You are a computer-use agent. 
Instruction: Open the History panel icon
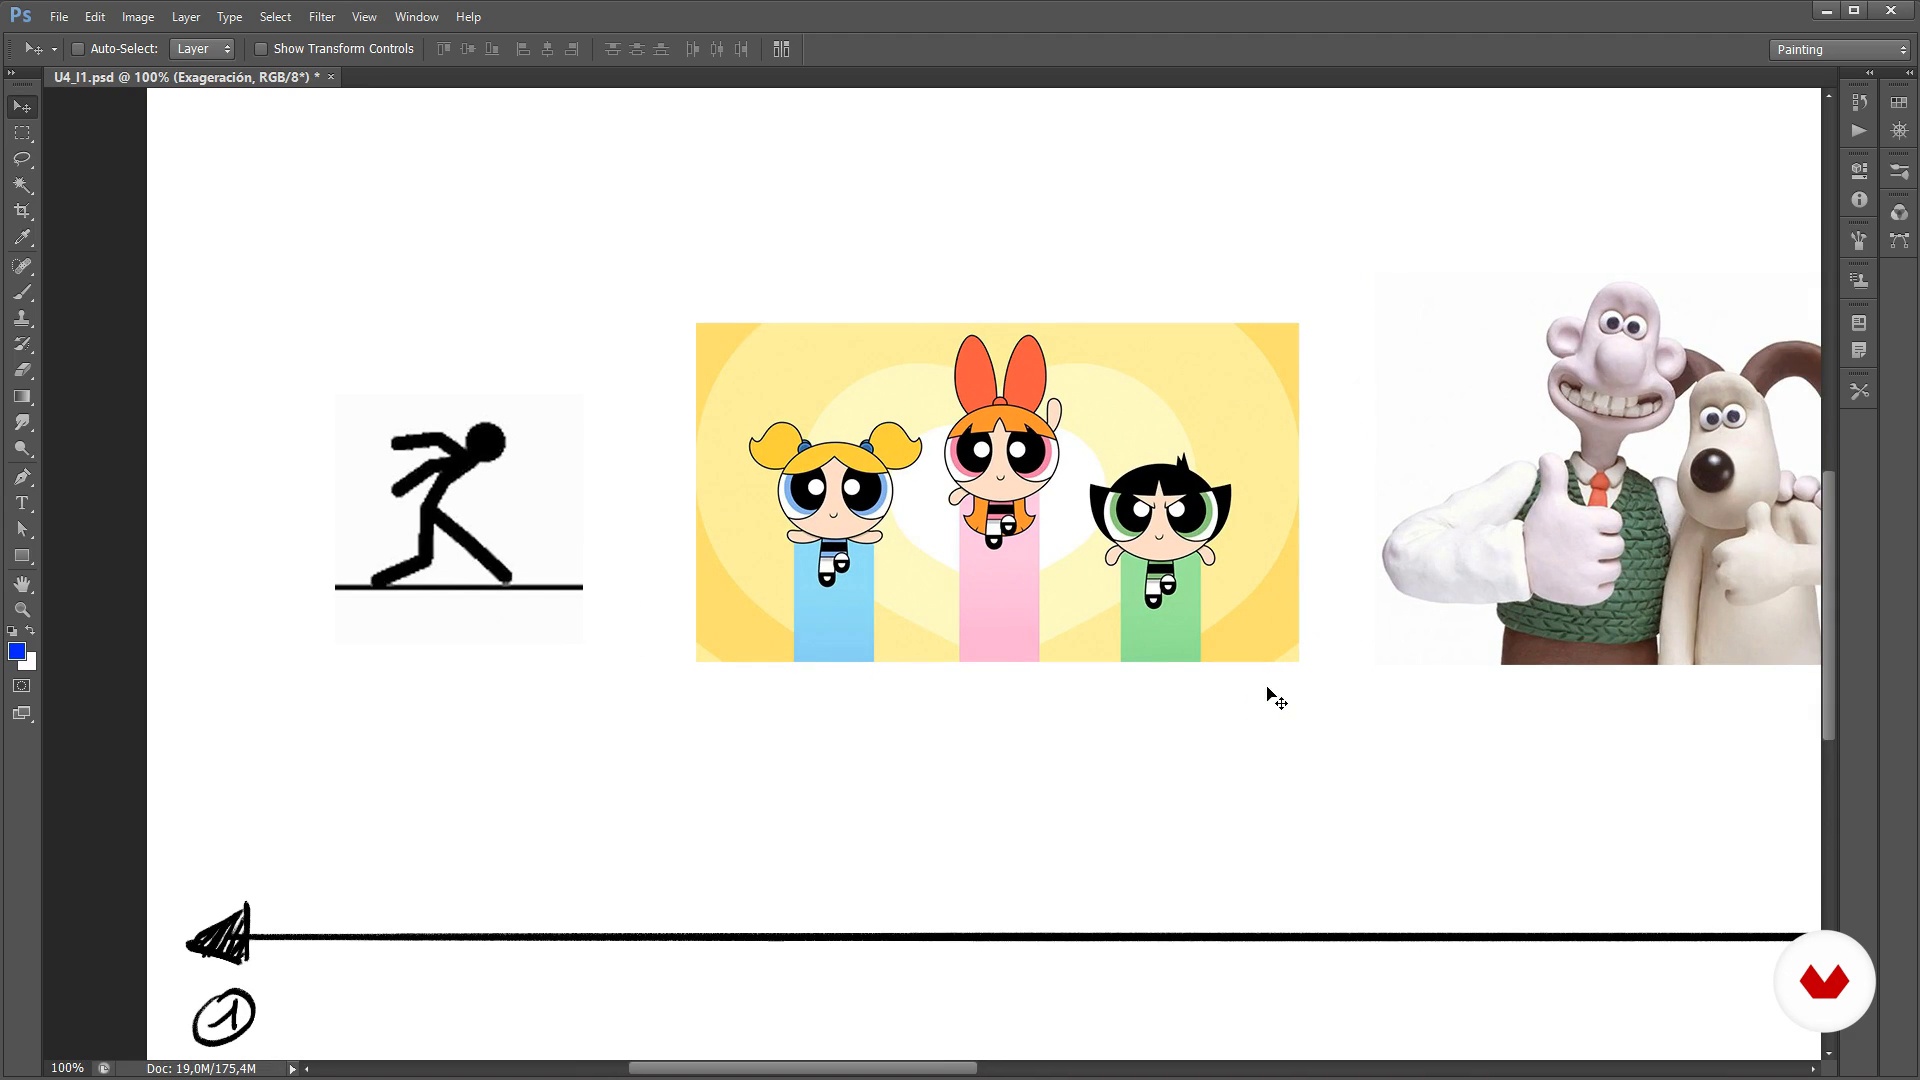click(1859, 102)
